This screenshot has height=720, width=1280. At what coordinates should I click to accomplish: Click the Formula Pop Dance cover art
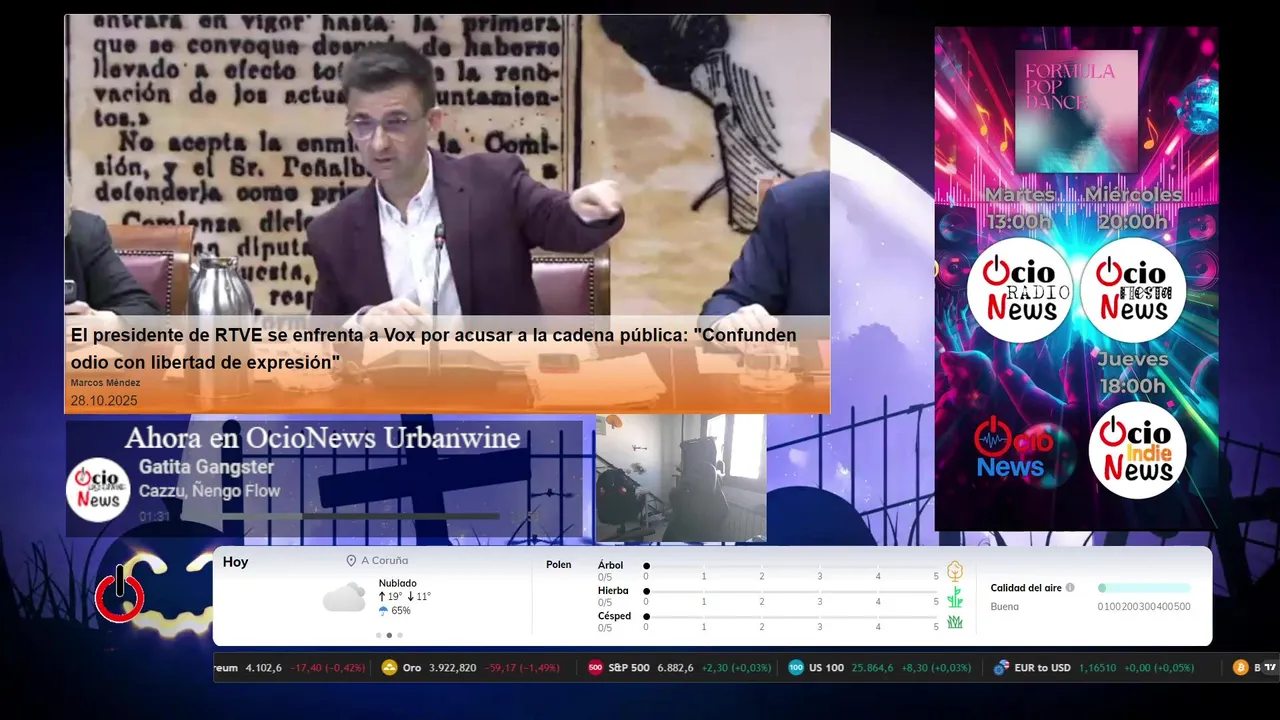click(1076, 111)
